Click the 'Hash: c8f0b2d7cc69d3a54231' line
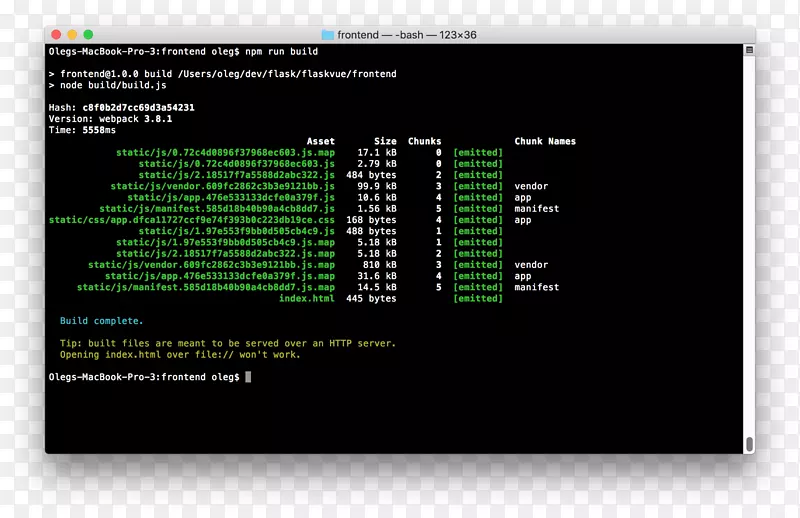 (x=121, y=107)
